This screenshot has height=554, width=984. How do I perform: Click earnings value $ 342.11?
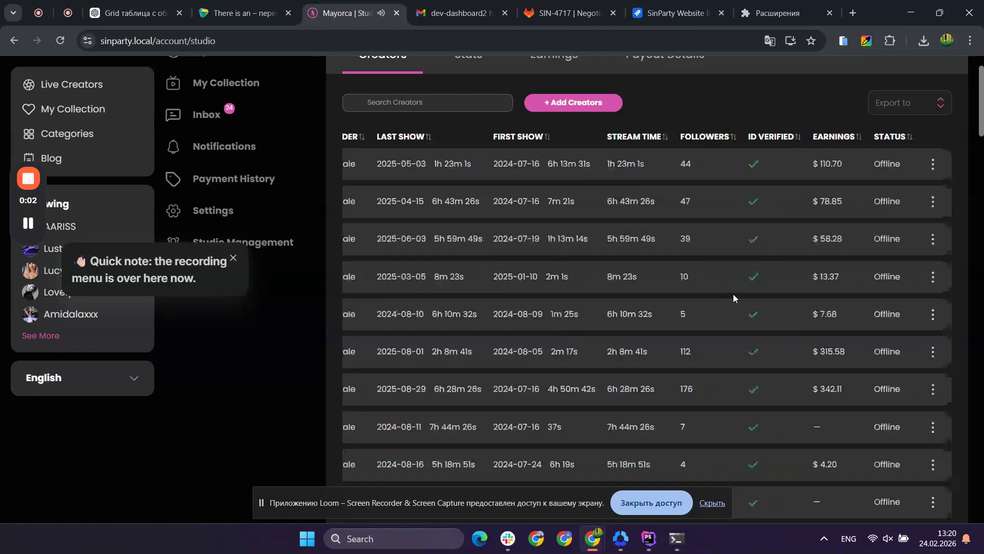[827, 389]
